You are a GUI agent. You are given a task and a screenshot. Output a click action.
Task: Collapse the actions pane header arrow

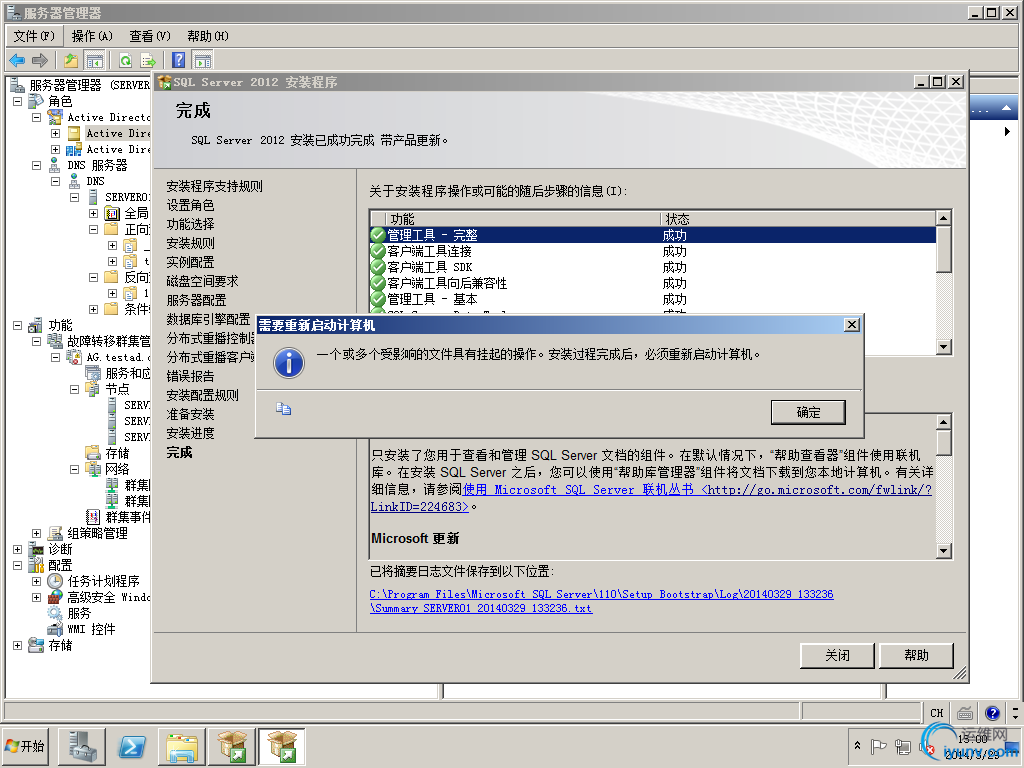point(1006,108)
